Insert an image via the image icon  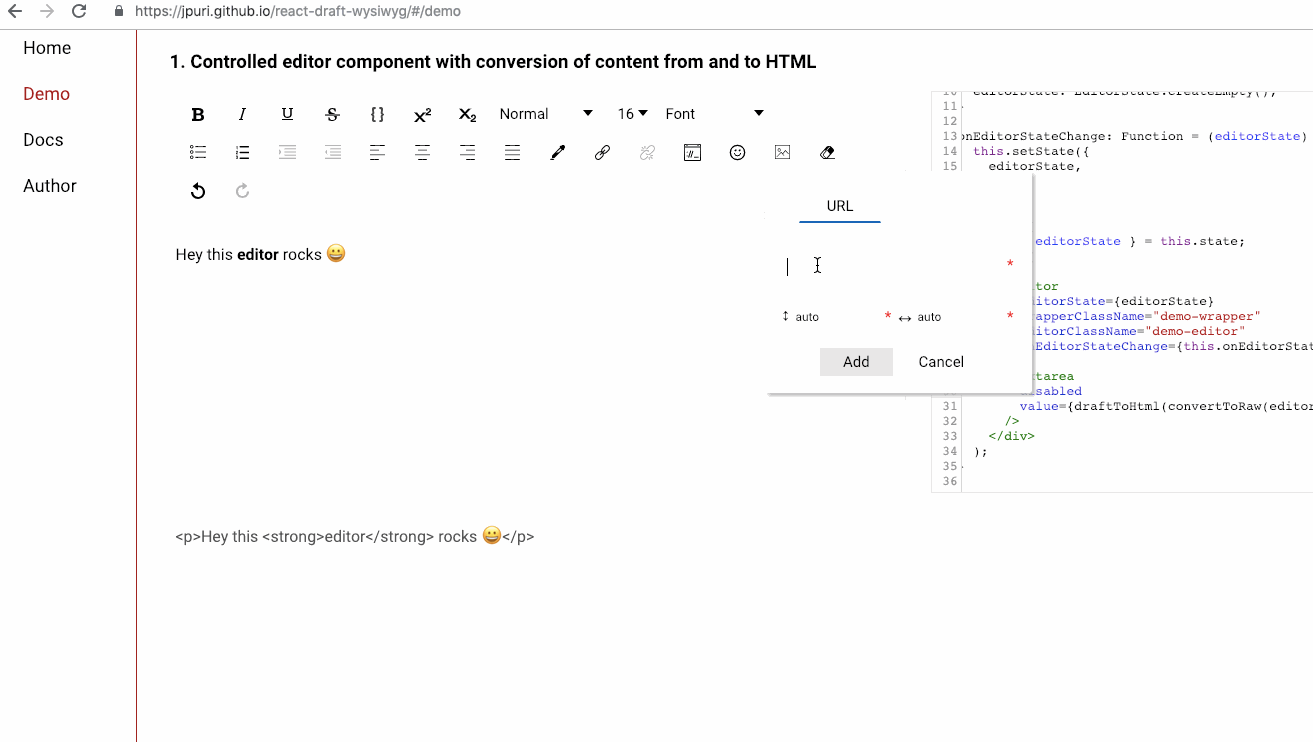tap(782, 152)
